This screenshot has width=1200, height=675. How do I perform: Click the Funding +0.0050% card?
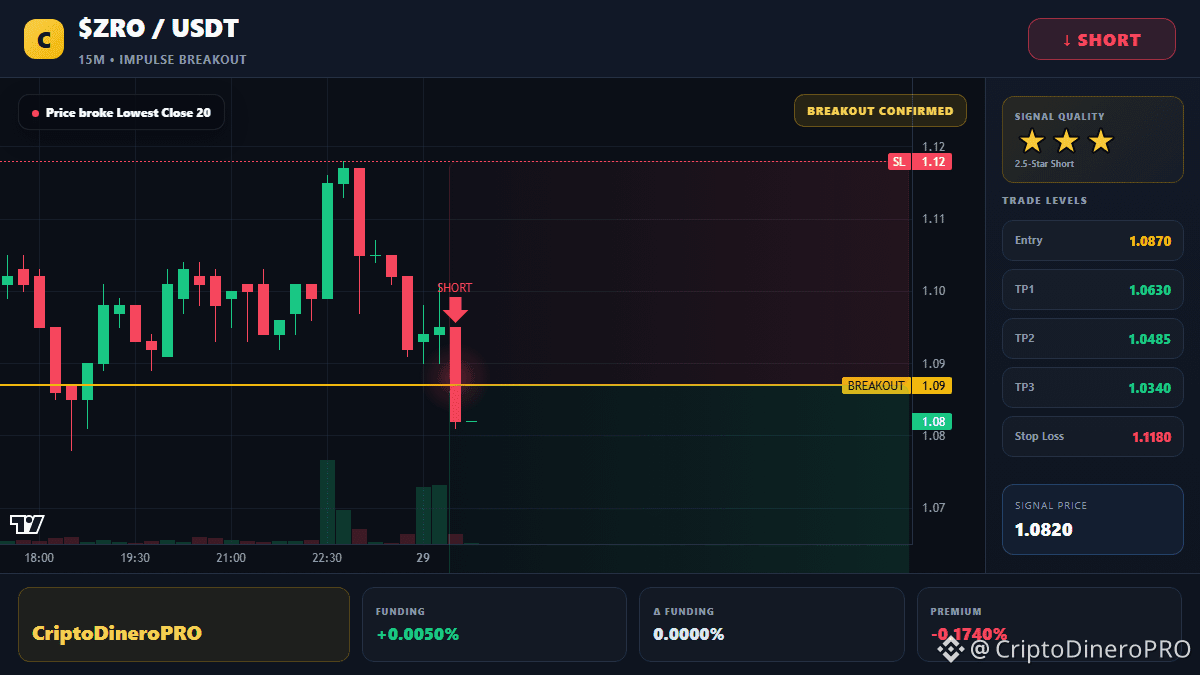494,624
